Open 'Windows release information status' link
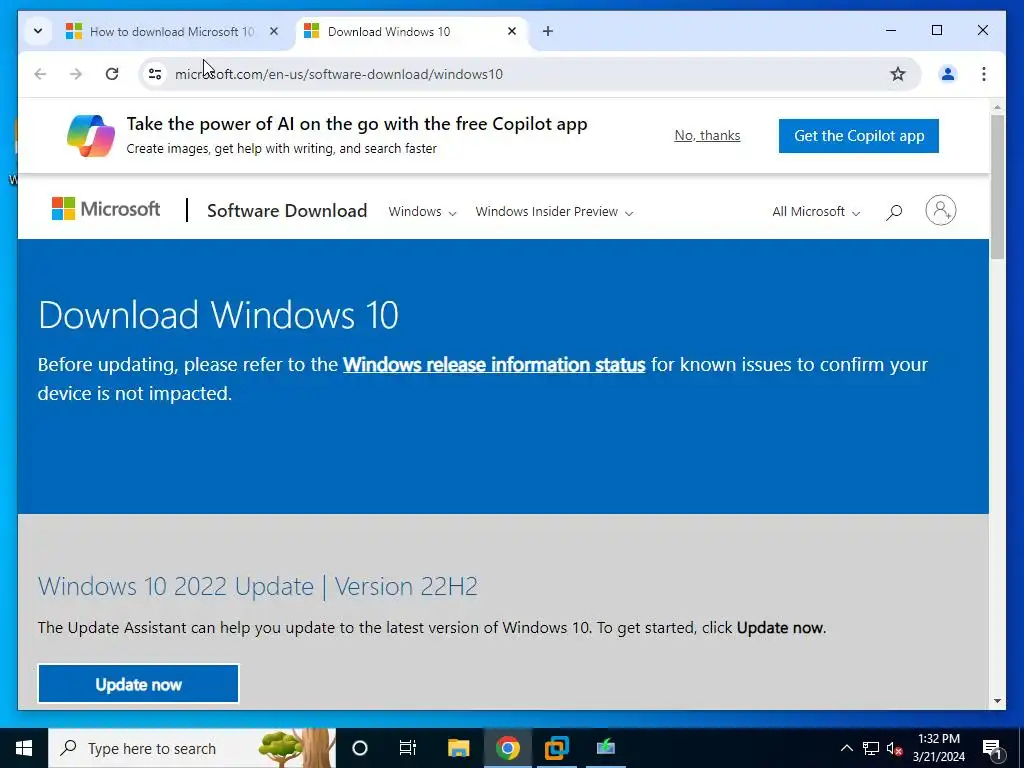Viewport: 1024px width, 768px height. (494, 364)
